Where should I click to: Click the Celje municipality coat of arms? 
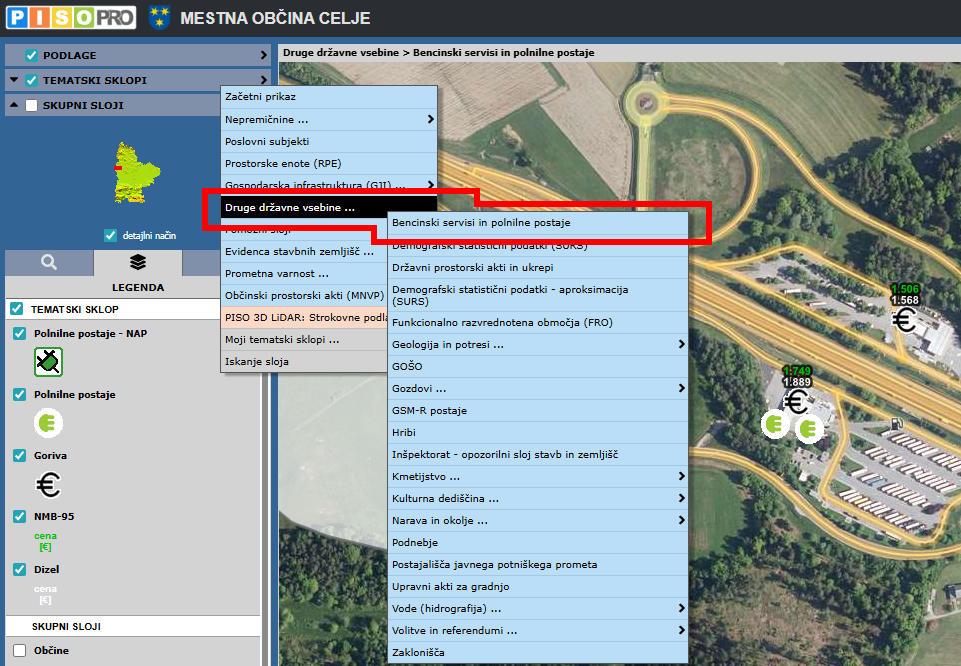159,17
